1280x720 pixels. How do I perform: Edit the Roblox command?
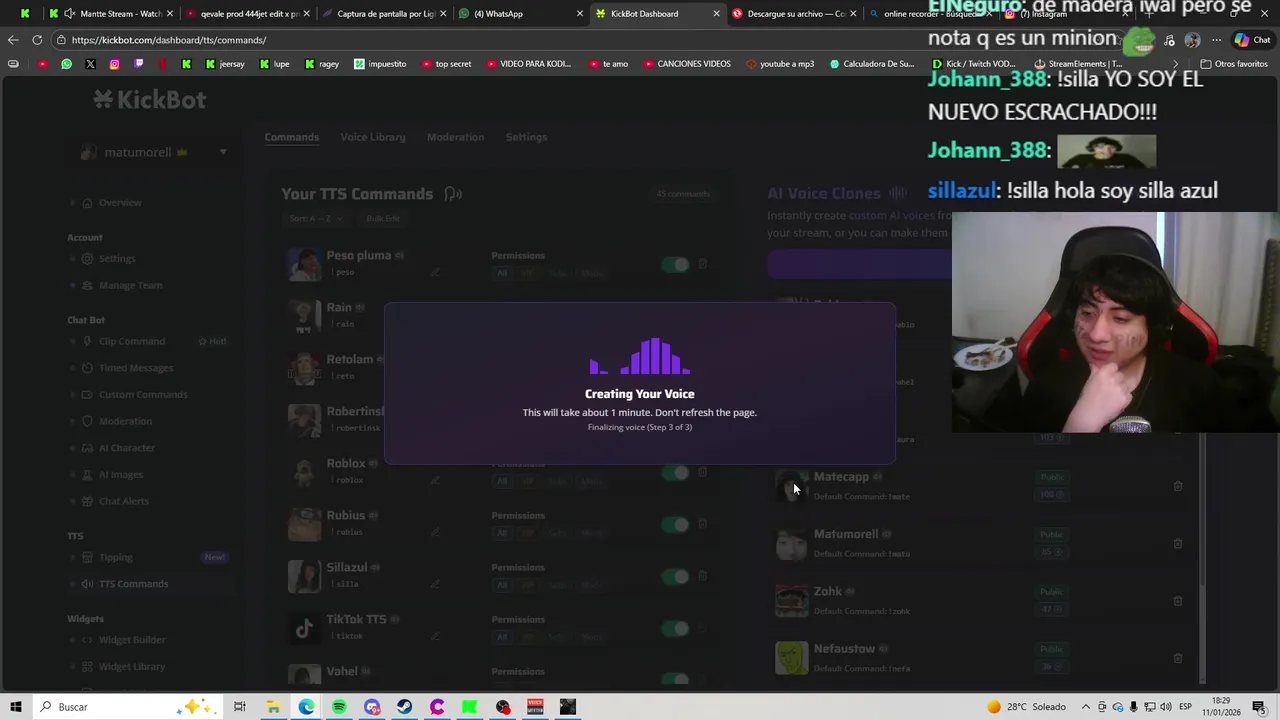(x=435, y=480)
